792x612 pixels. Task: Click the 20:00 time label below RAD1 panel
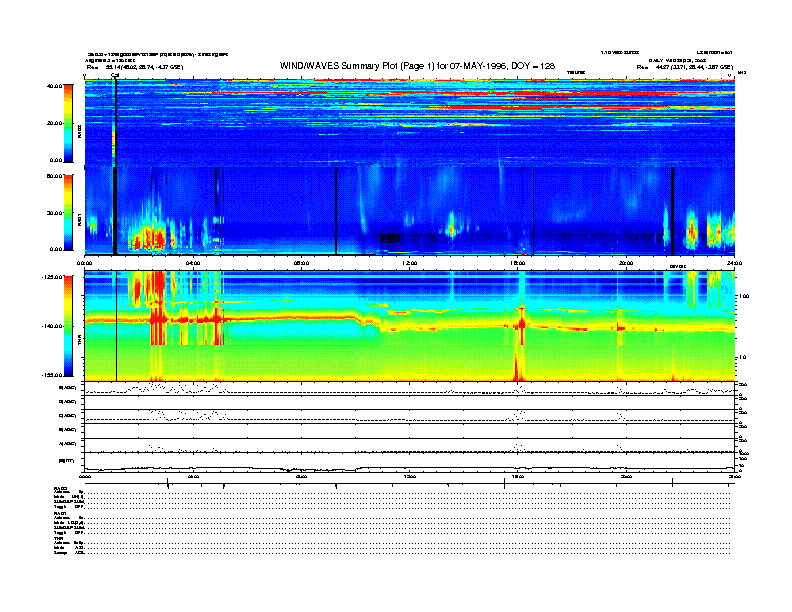pos(626,263)
